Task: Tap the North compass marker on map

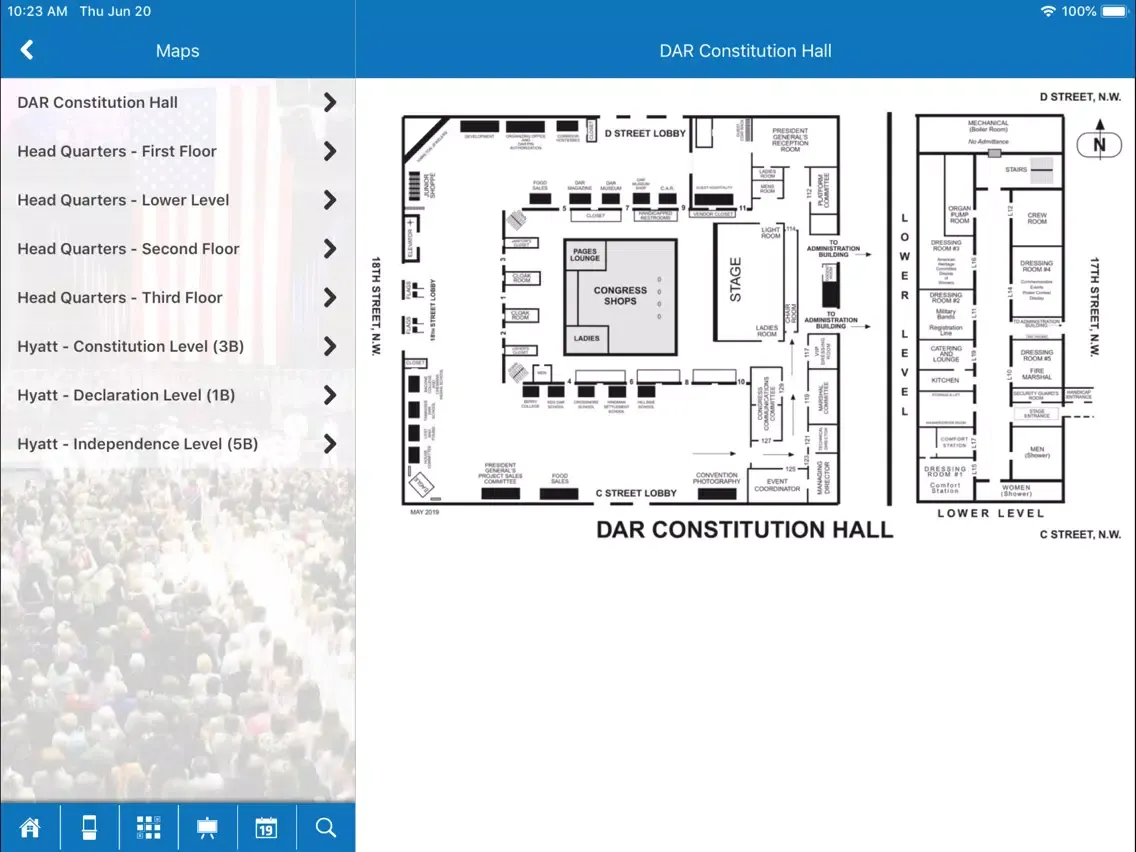Action: tap(1099, 144)
